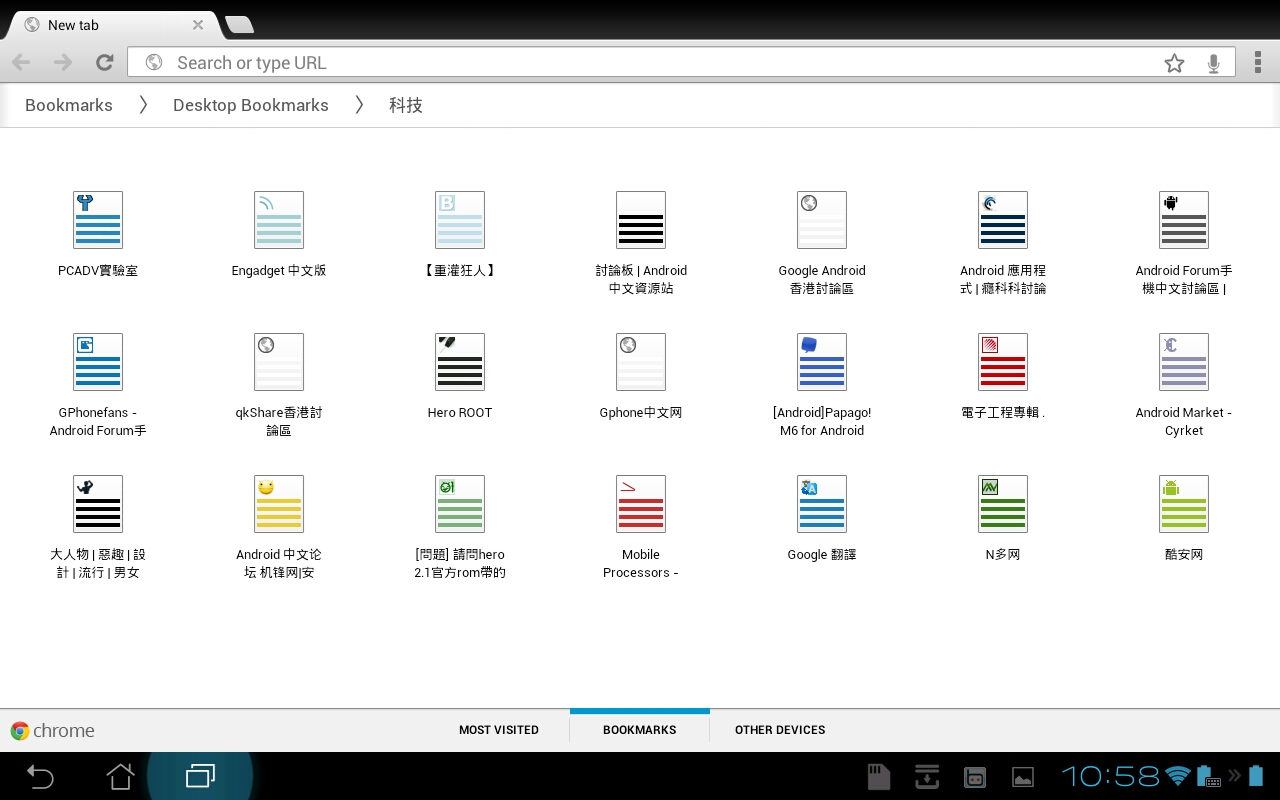Open the download notification icon
The image size is (1280, 800).
[927, 777]
